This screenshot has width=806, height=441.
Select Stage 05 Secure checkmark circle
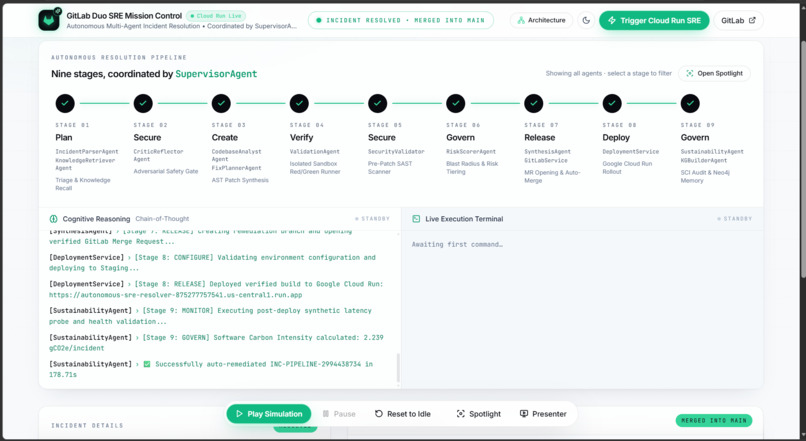(x=377, y=103)
